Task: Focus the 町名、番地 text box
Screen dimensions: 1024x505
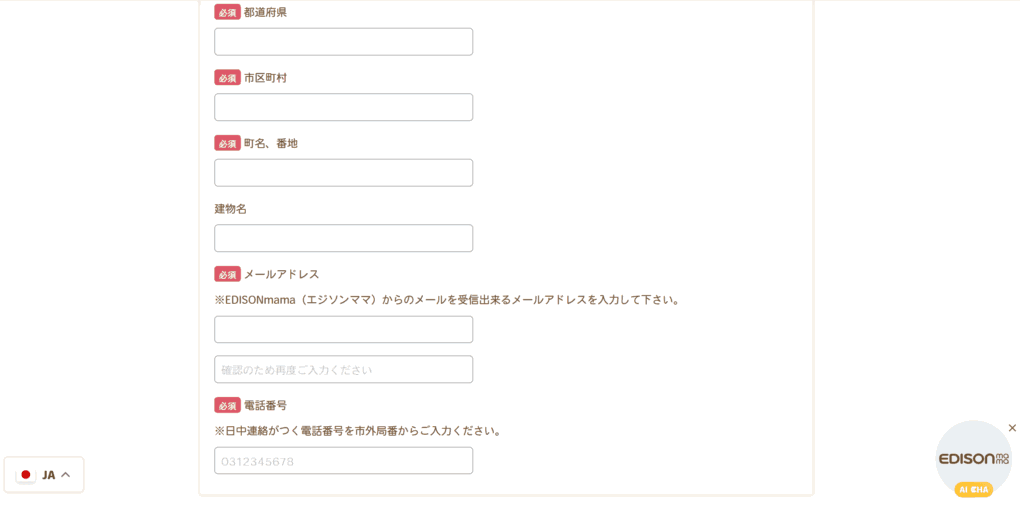Action: [344, 172]
